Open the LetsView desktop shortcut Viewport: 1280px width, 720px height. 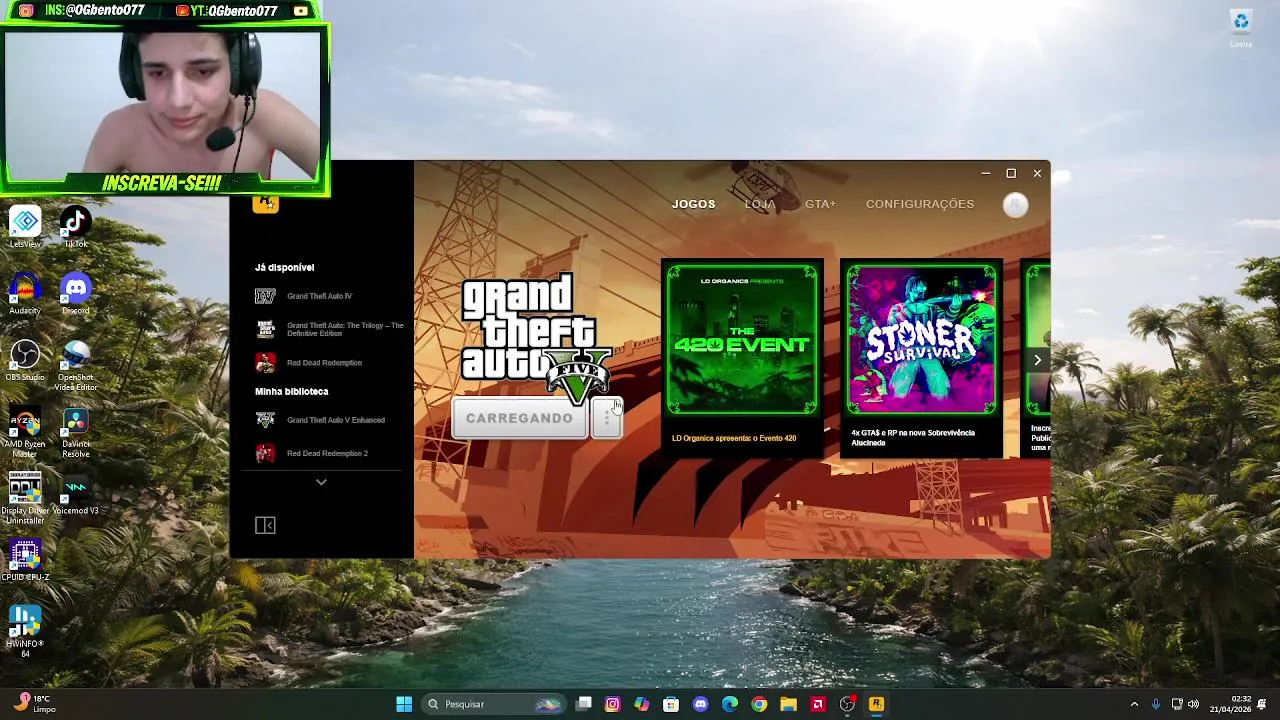(x=25, y=228)
